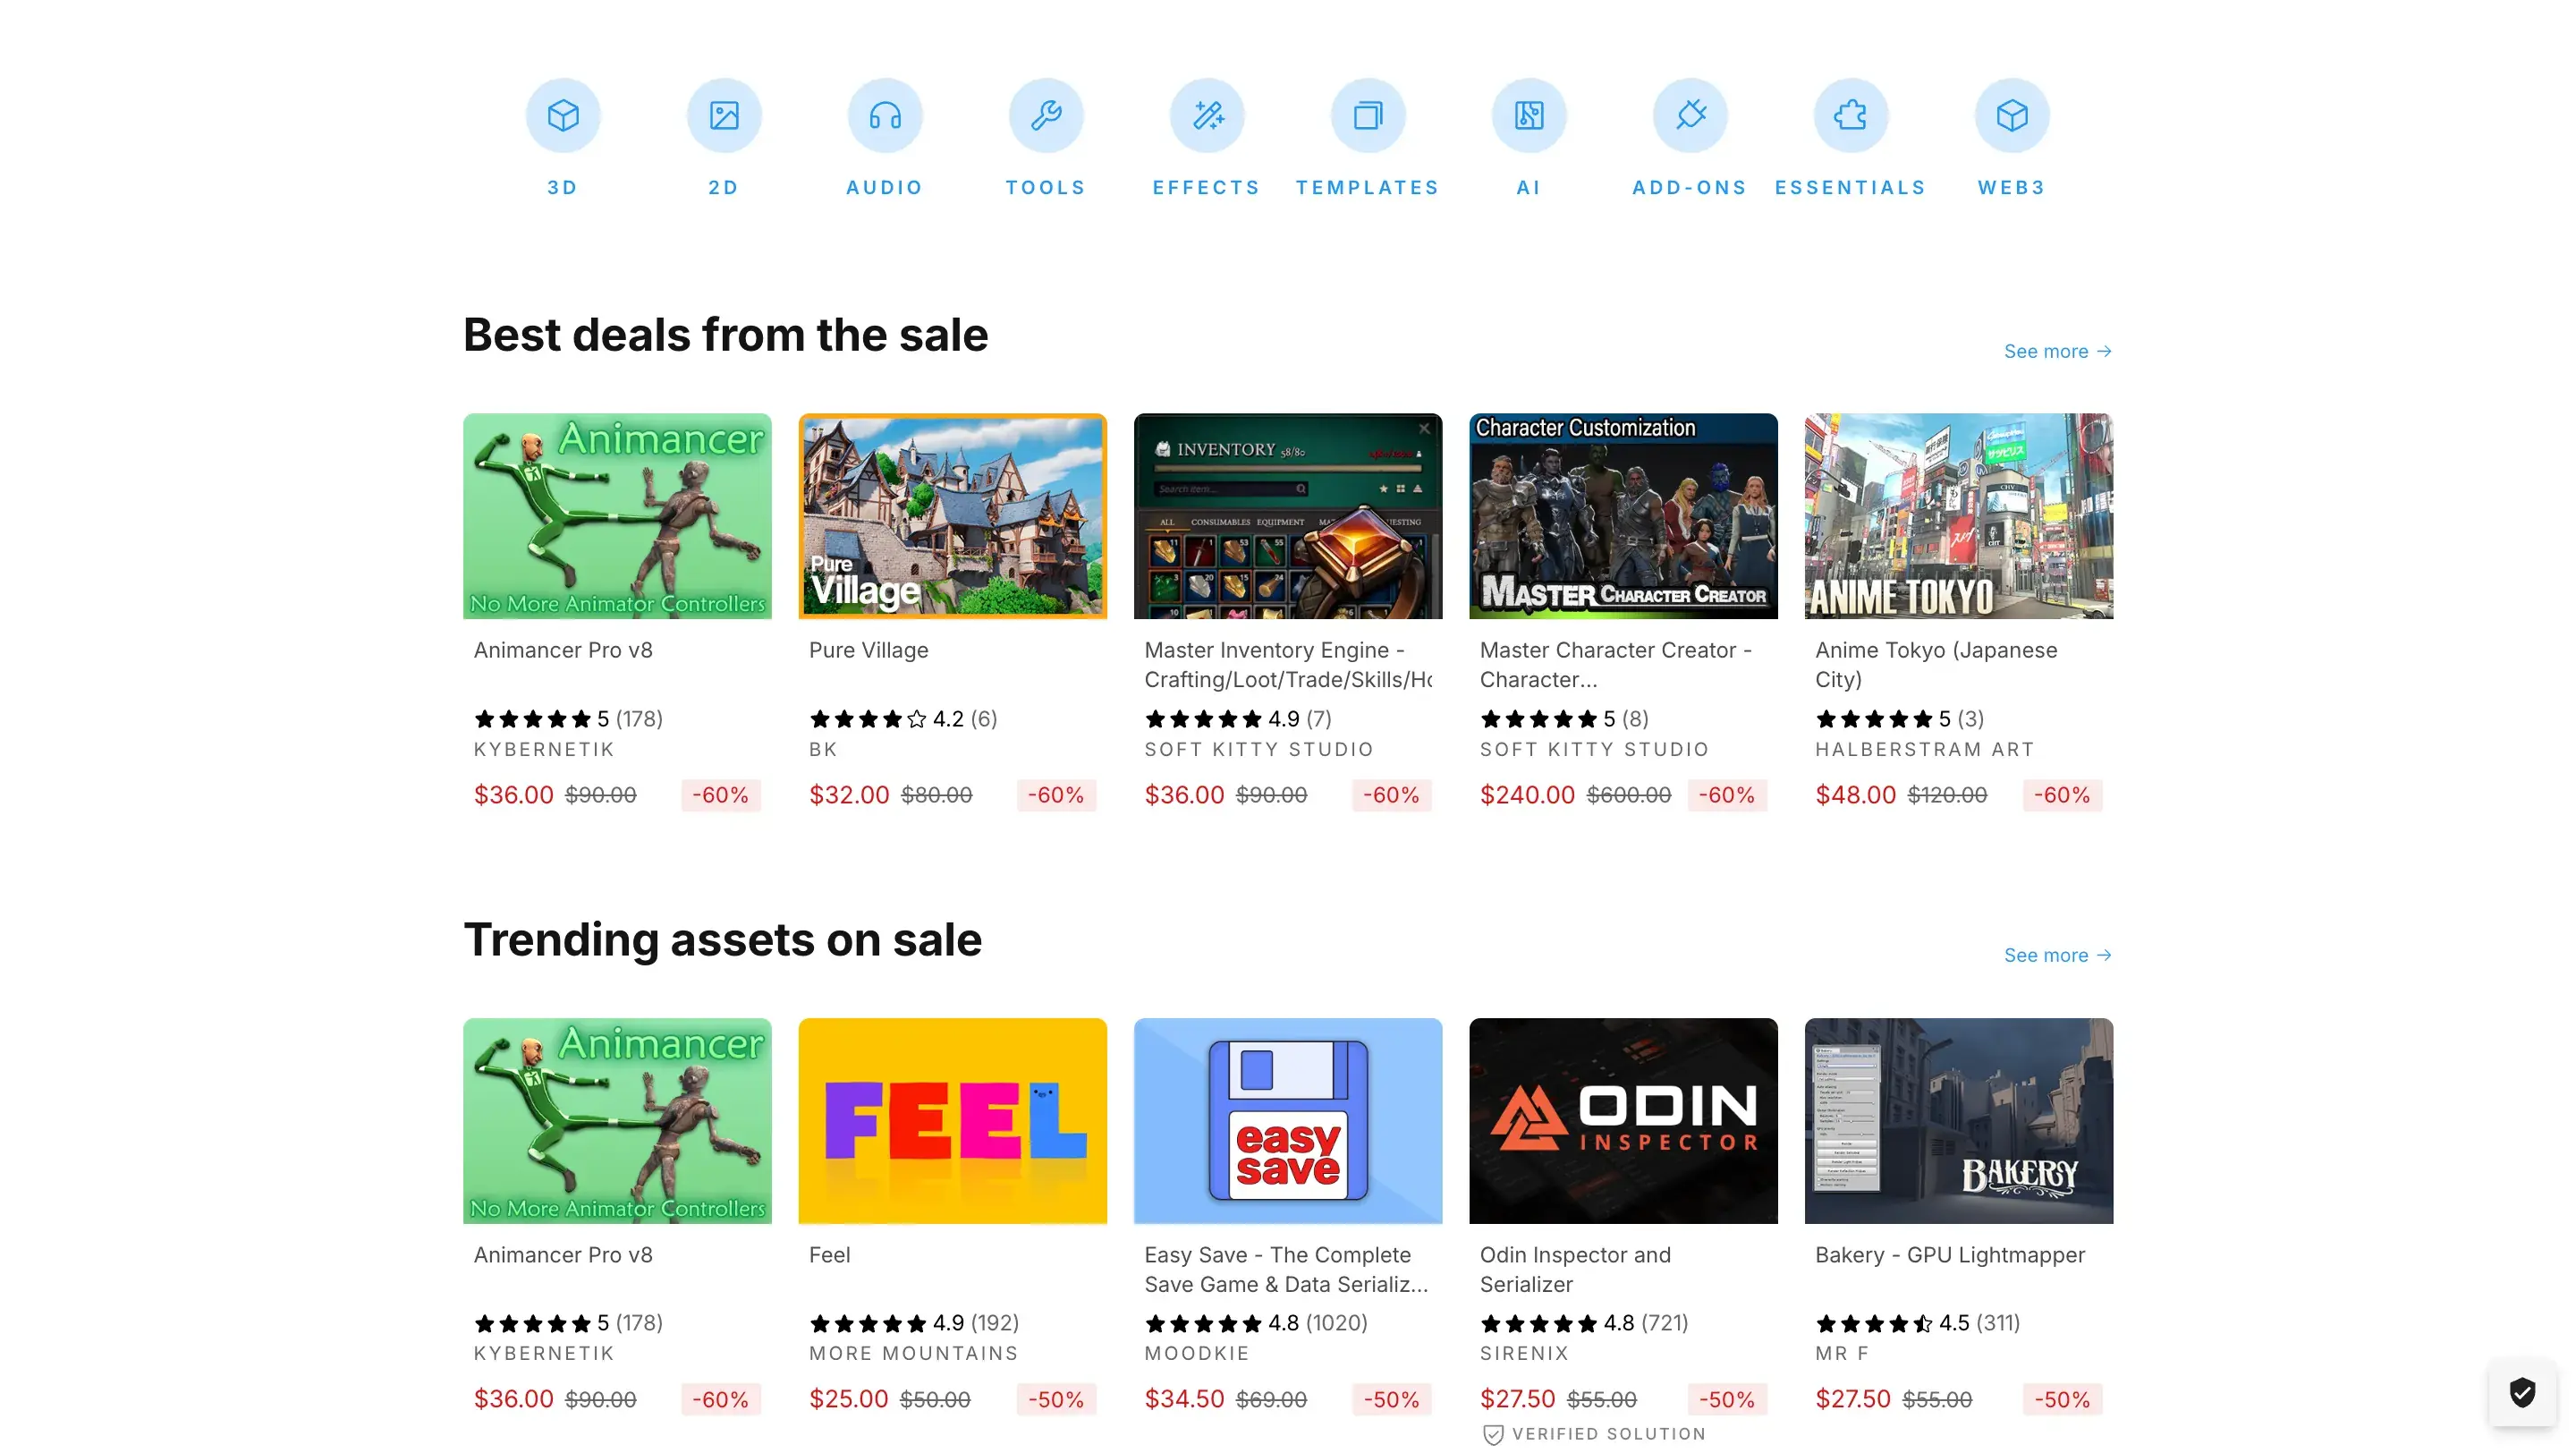Open the Templates category
Screen dimensions: 2576x1453
click(x=1367, y=137)
